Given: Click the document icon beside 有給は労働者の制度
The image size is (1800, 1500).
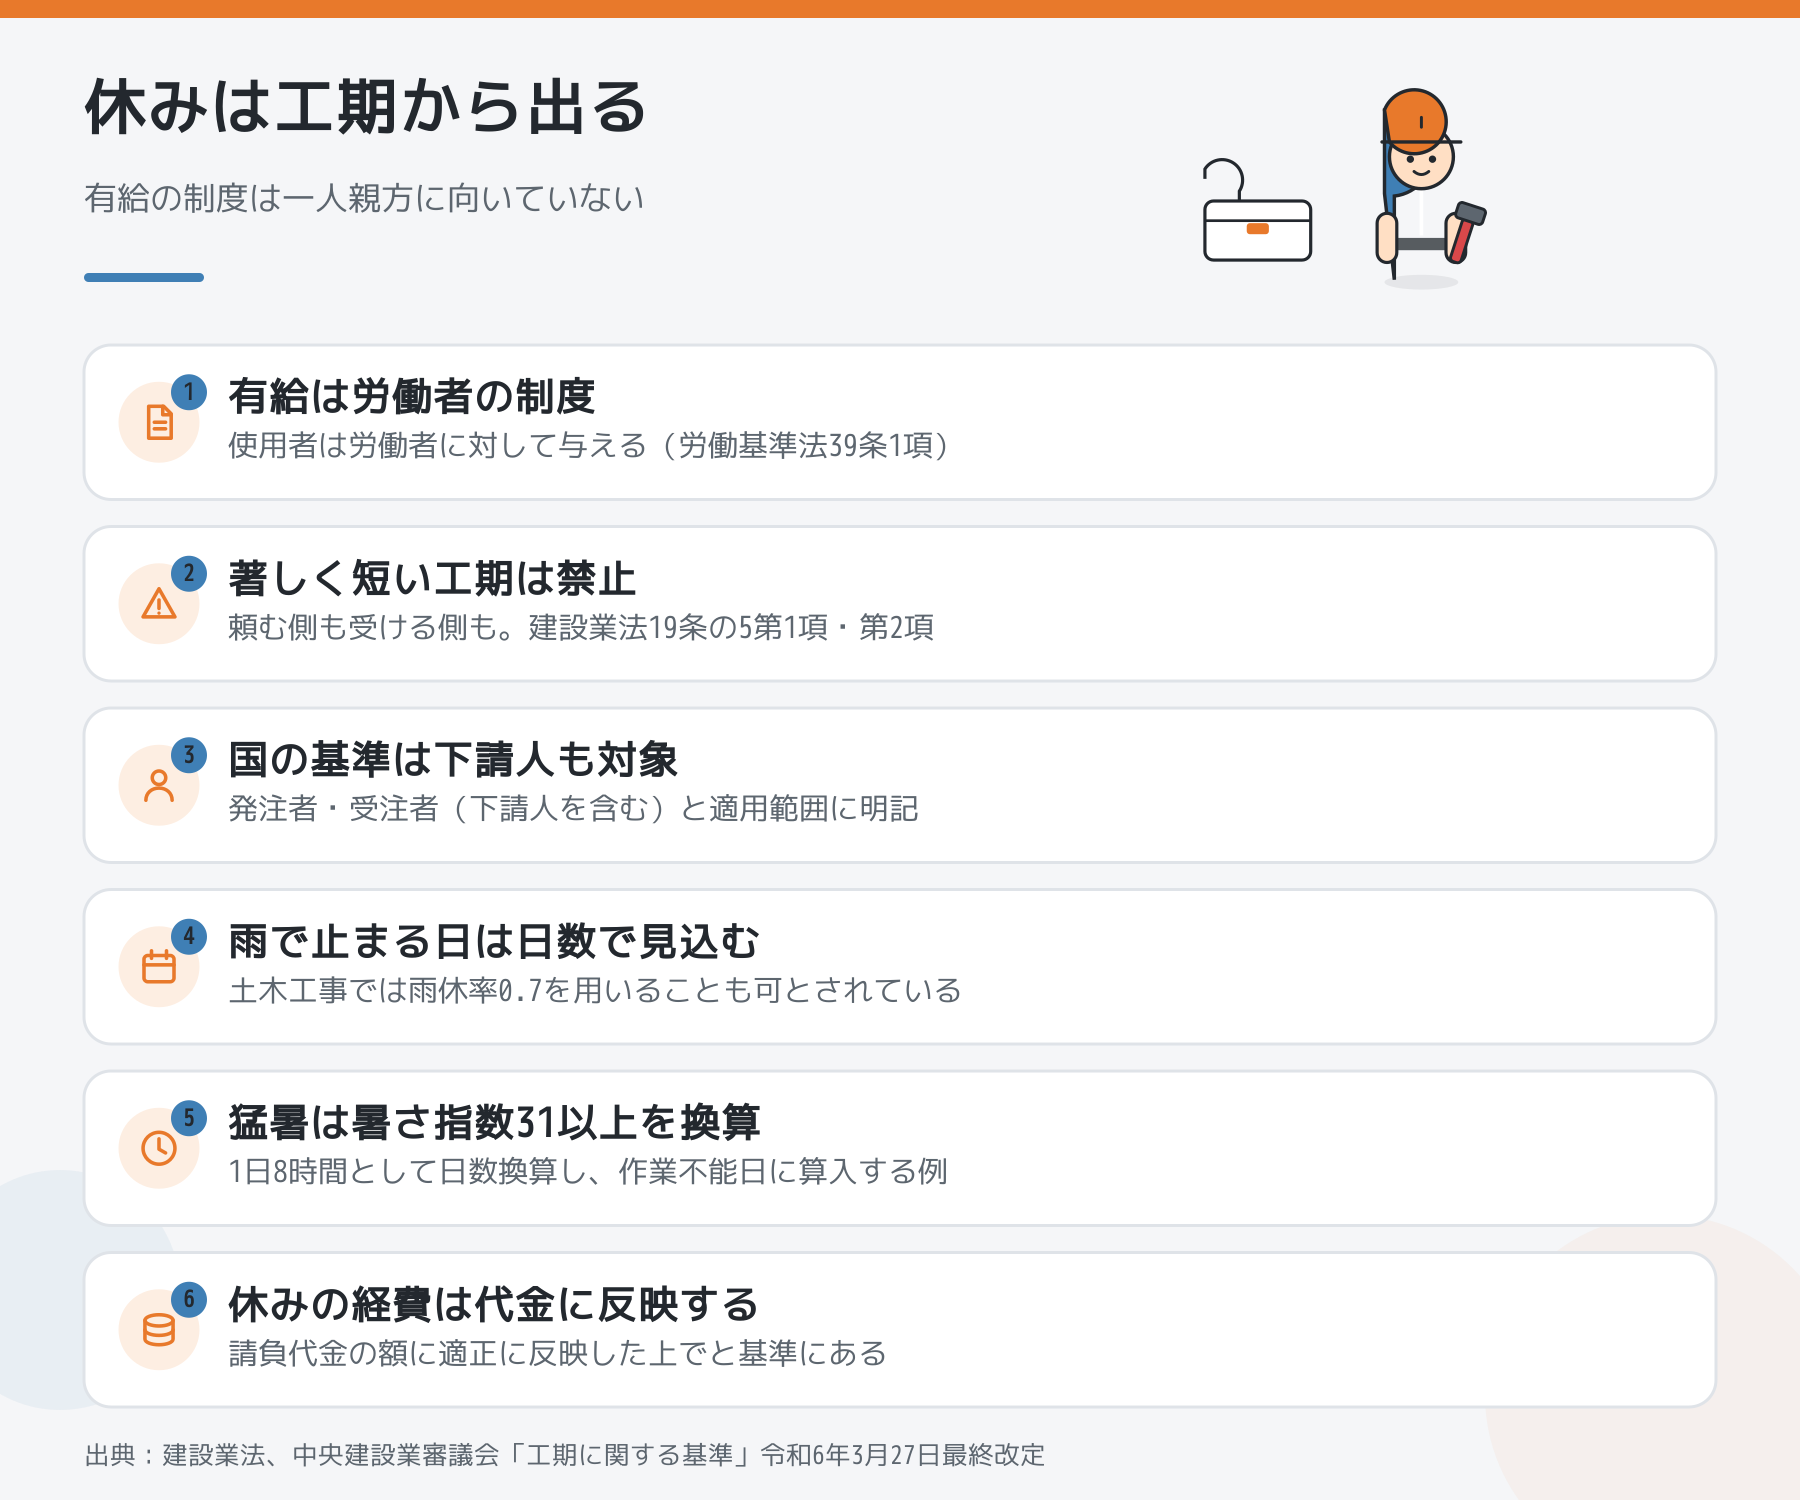Looking at the screenshot, I should pyautogui.click(x=159, y=422).
